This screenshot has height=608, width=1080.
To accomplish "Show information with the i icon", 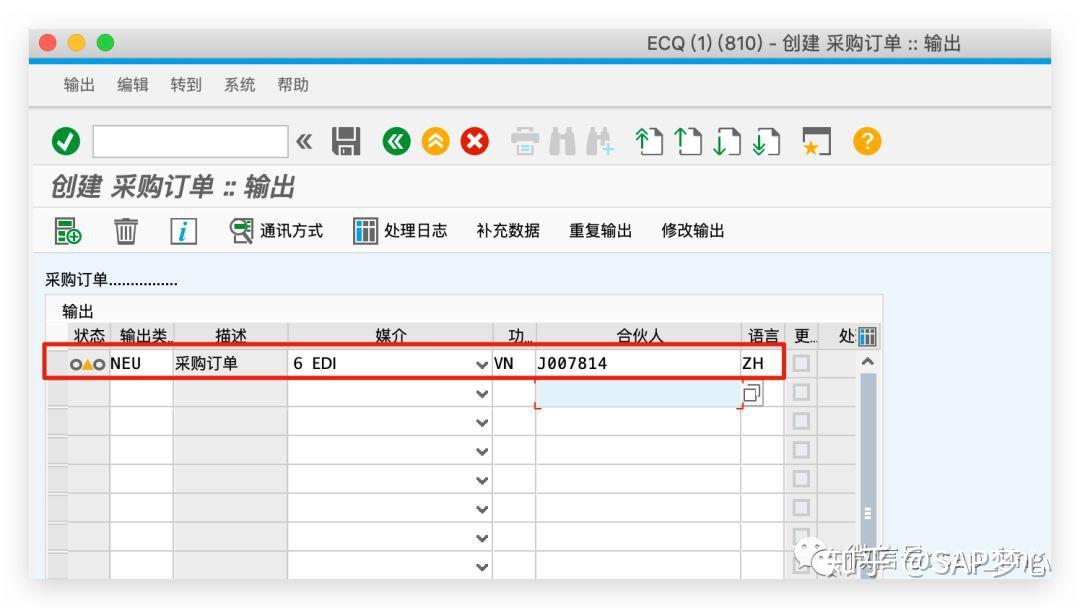I will 183,231.
